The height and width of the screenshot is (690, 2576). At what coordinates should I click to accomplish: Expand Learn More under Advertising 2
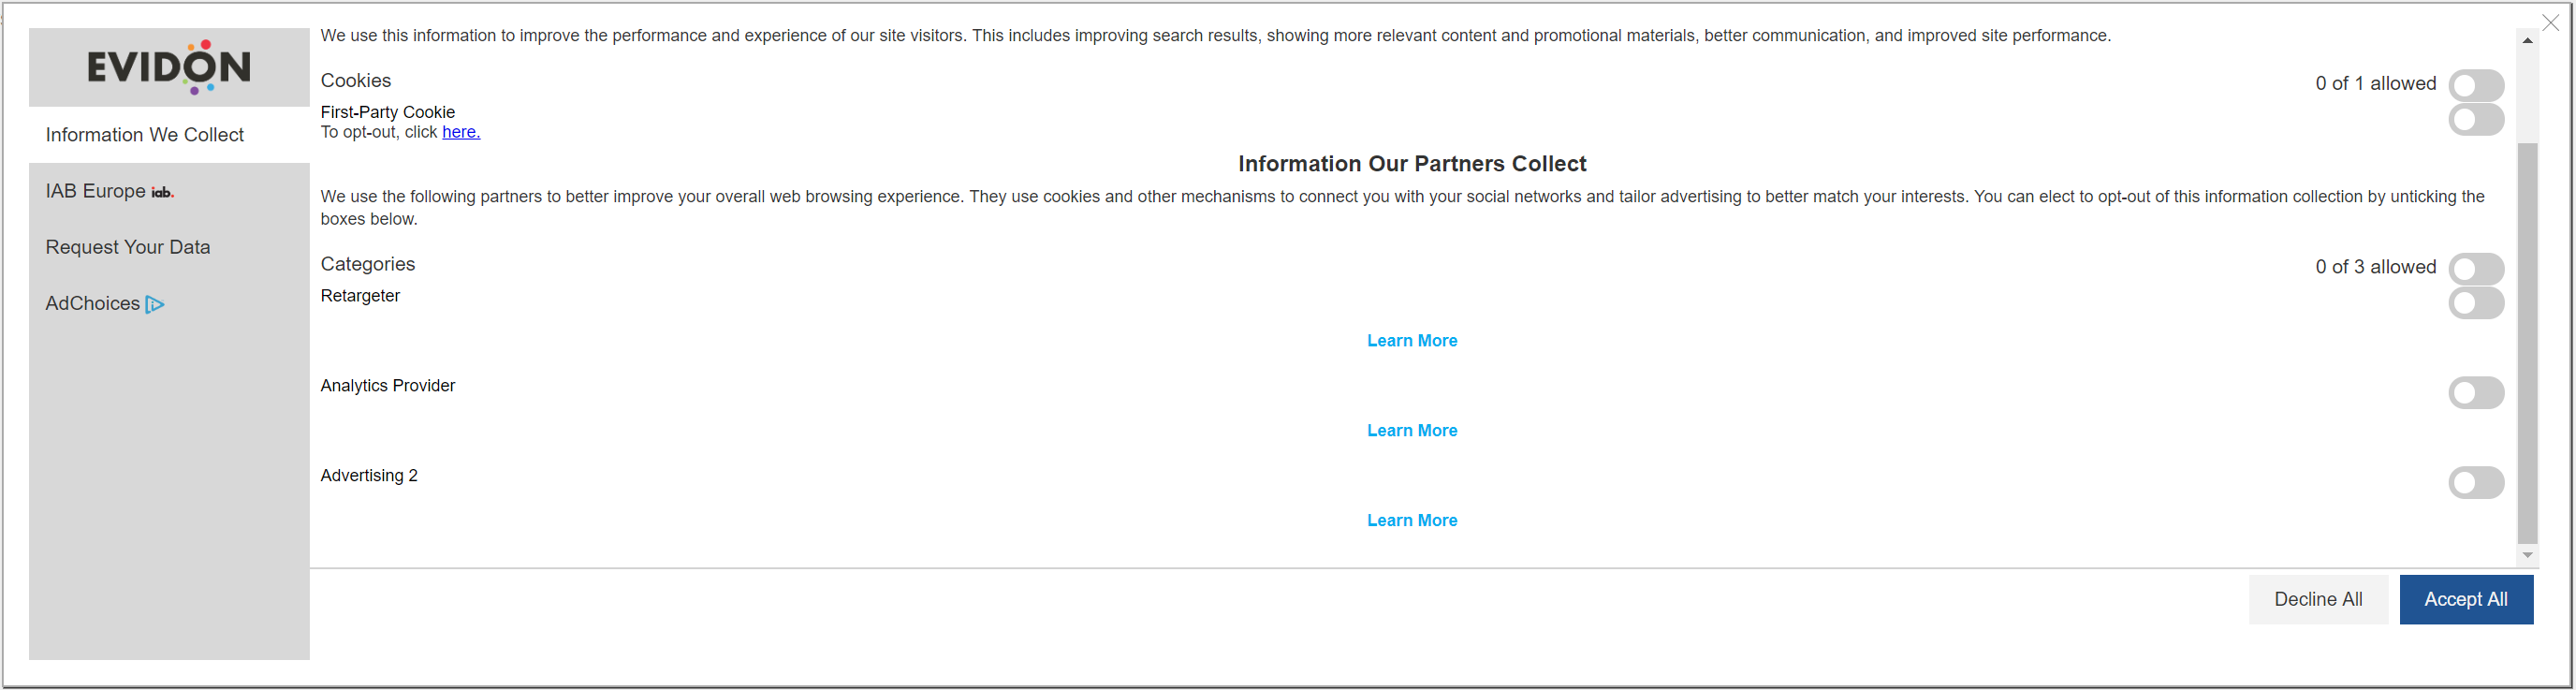(x=1411, y=521)
